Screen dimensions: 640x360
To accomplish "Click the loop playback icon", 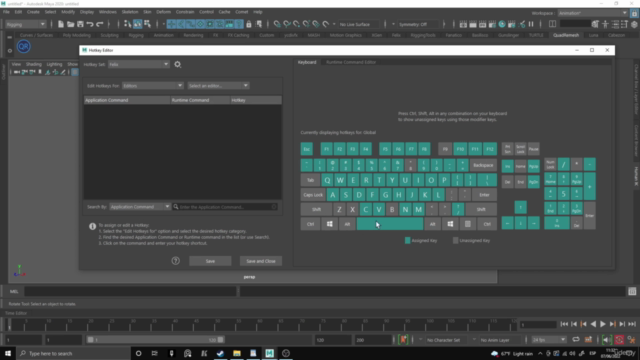I will pyautogui.click(x=576, y=340).
